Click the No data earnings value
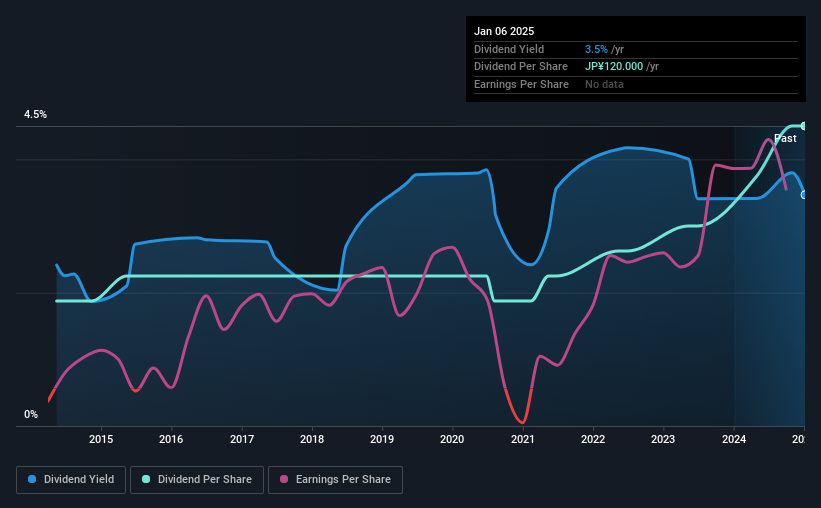 [x=604, y=84]
